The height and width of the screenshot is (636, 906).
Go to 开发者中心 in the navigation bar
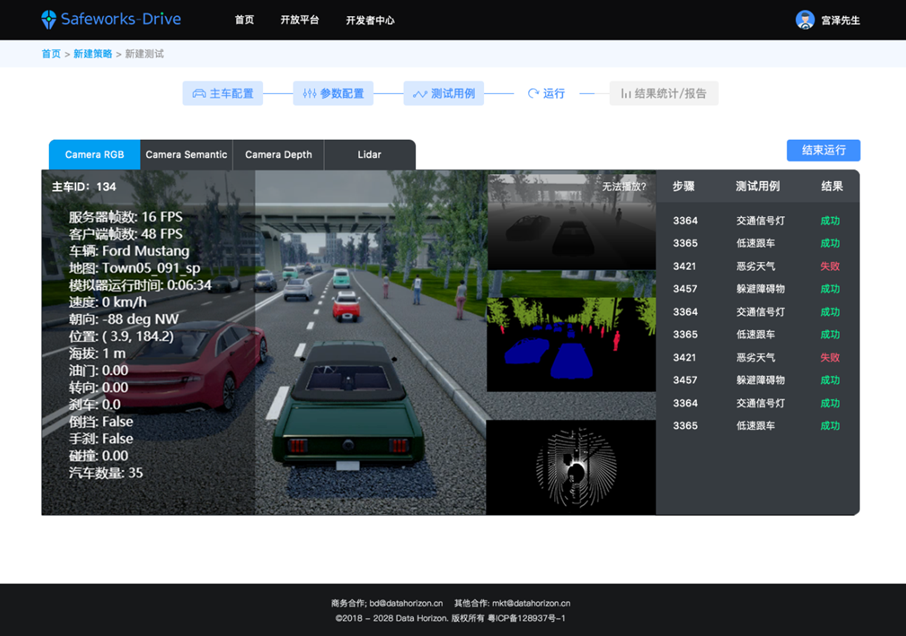(x=370, y=20)
